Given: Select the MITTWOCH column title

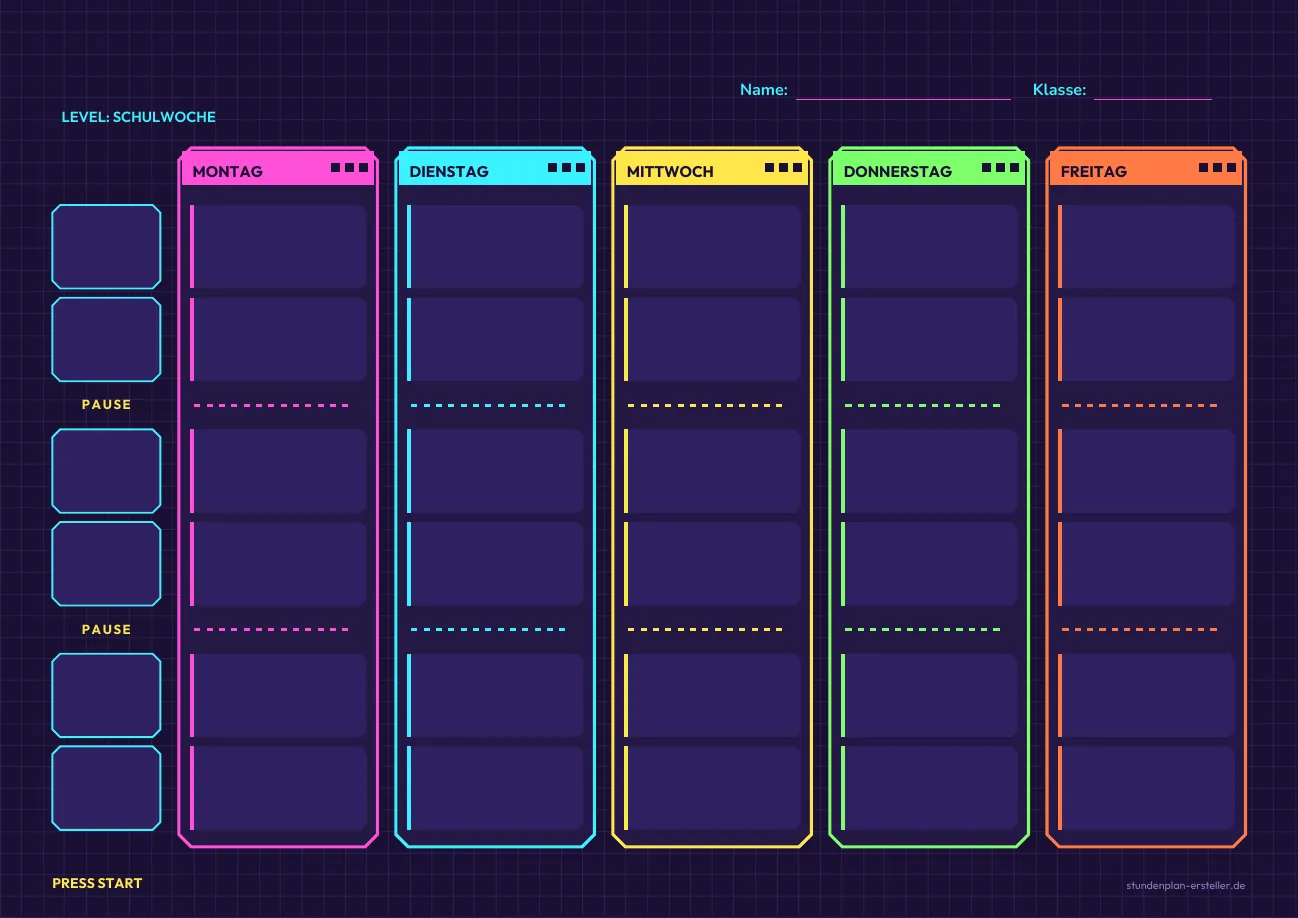Looking at the screenshot, I should tap(670, 172).
